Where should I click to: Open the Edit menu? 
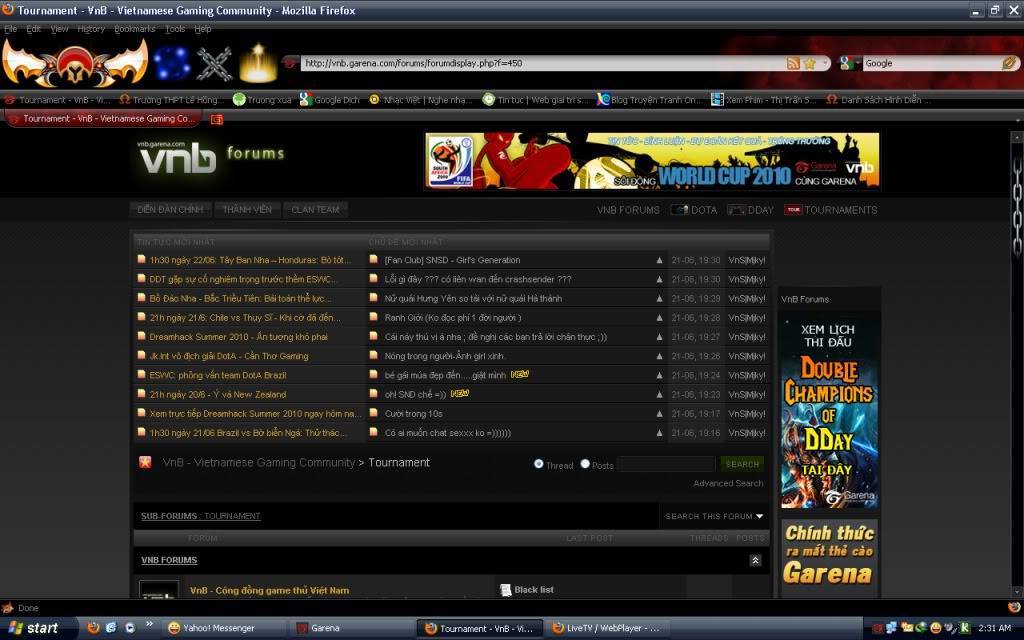point(34,29)
